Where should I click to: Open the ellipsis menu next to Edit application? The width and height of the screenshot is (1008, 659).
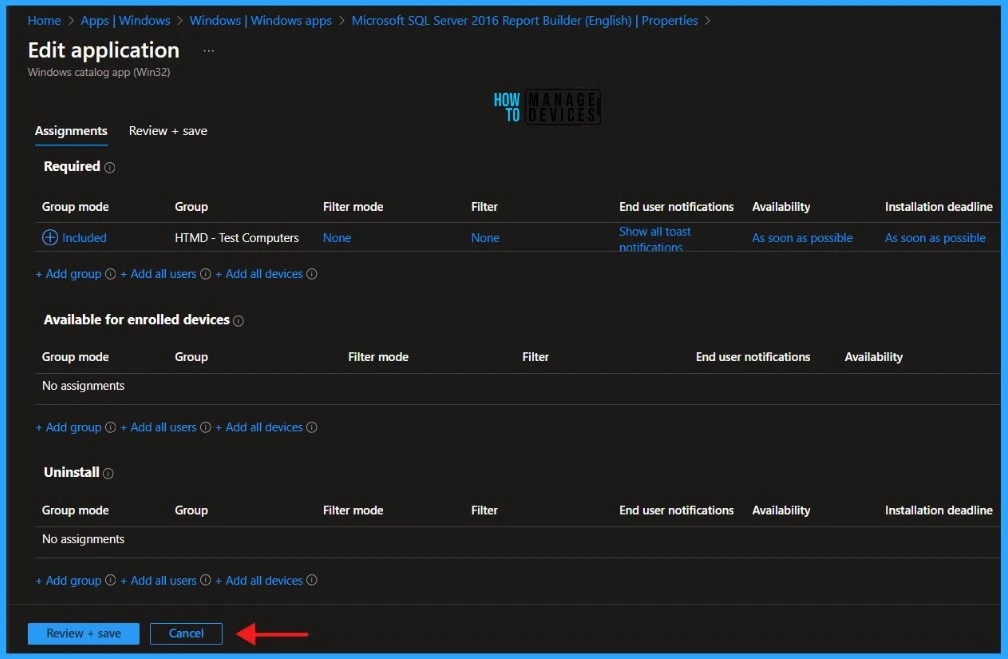coord(208,51)
